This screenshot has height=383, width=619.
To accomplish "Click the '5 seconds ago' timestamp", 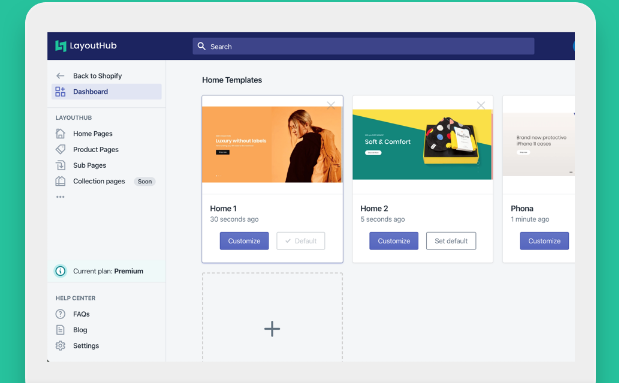I will coord(383,219).
